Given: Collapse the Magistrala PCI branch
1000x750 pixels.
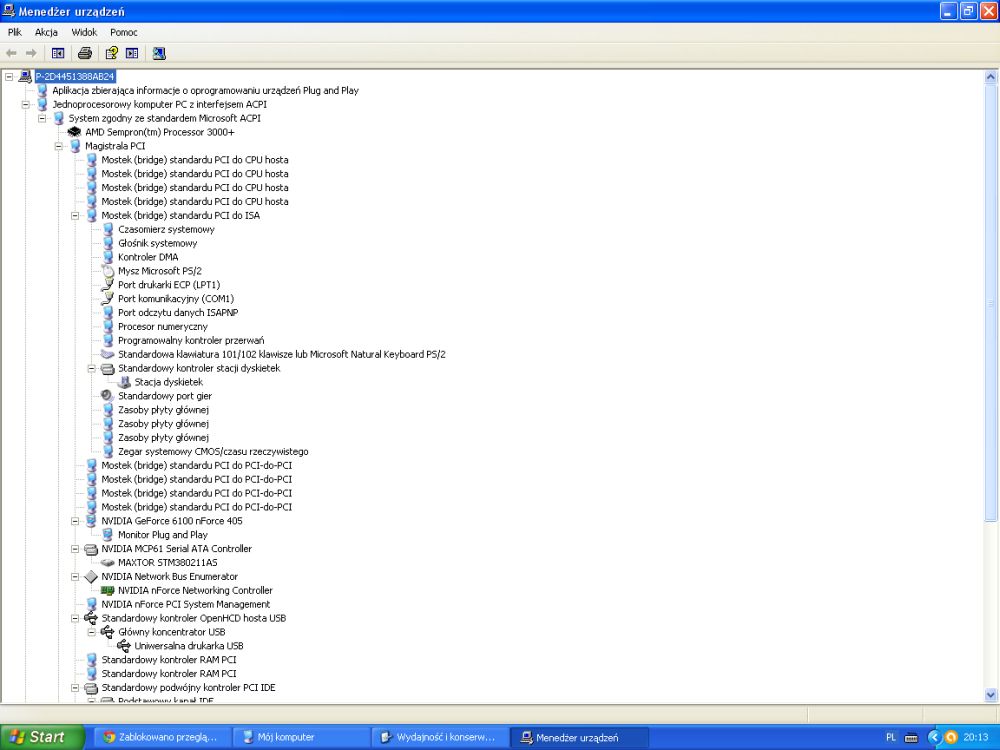Looking at the screenshot, I should (x=59, y=146).
